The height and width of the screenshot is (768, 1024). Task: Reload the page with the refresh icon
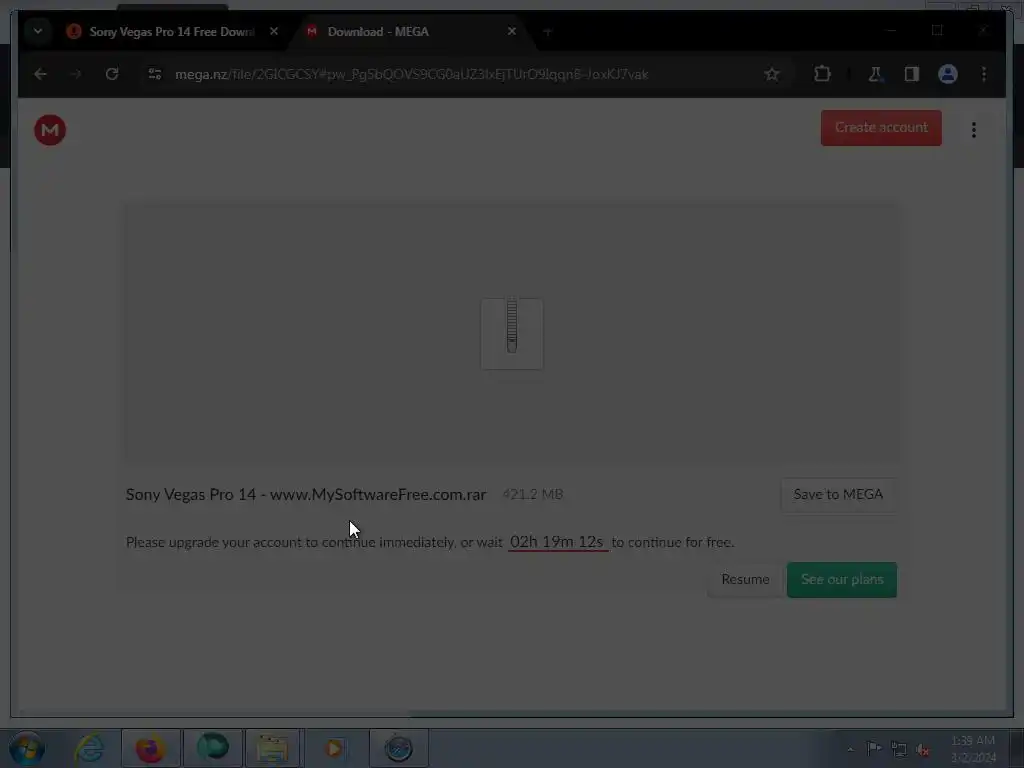click(112, 74)
